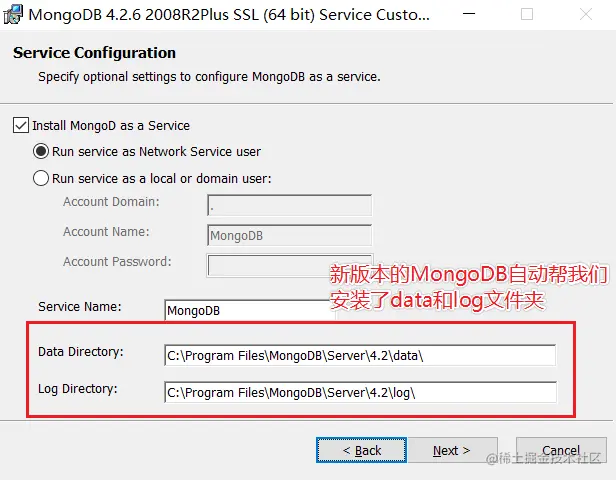Select Run service as local or domain user
Image resolution: width=616 pixels, height=480 pixels.
pos(41,178)
